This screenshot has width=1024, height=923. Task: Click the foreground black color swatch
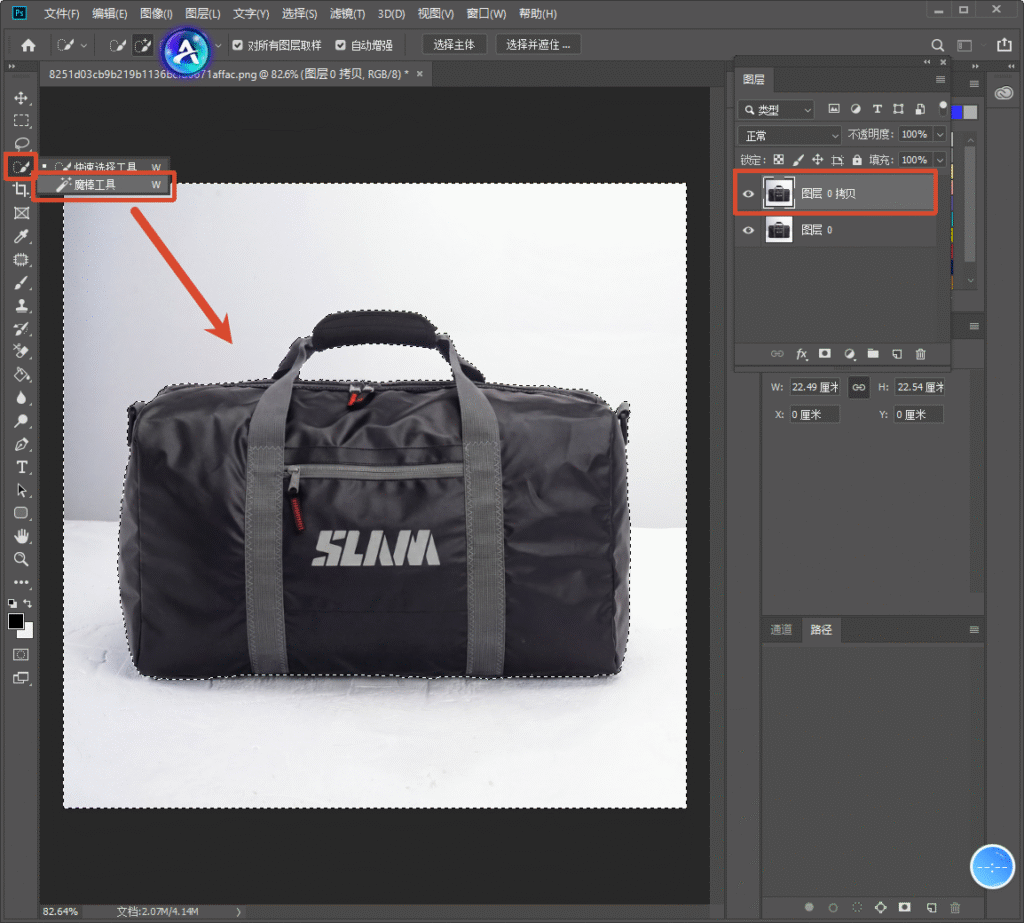point(16,621)
